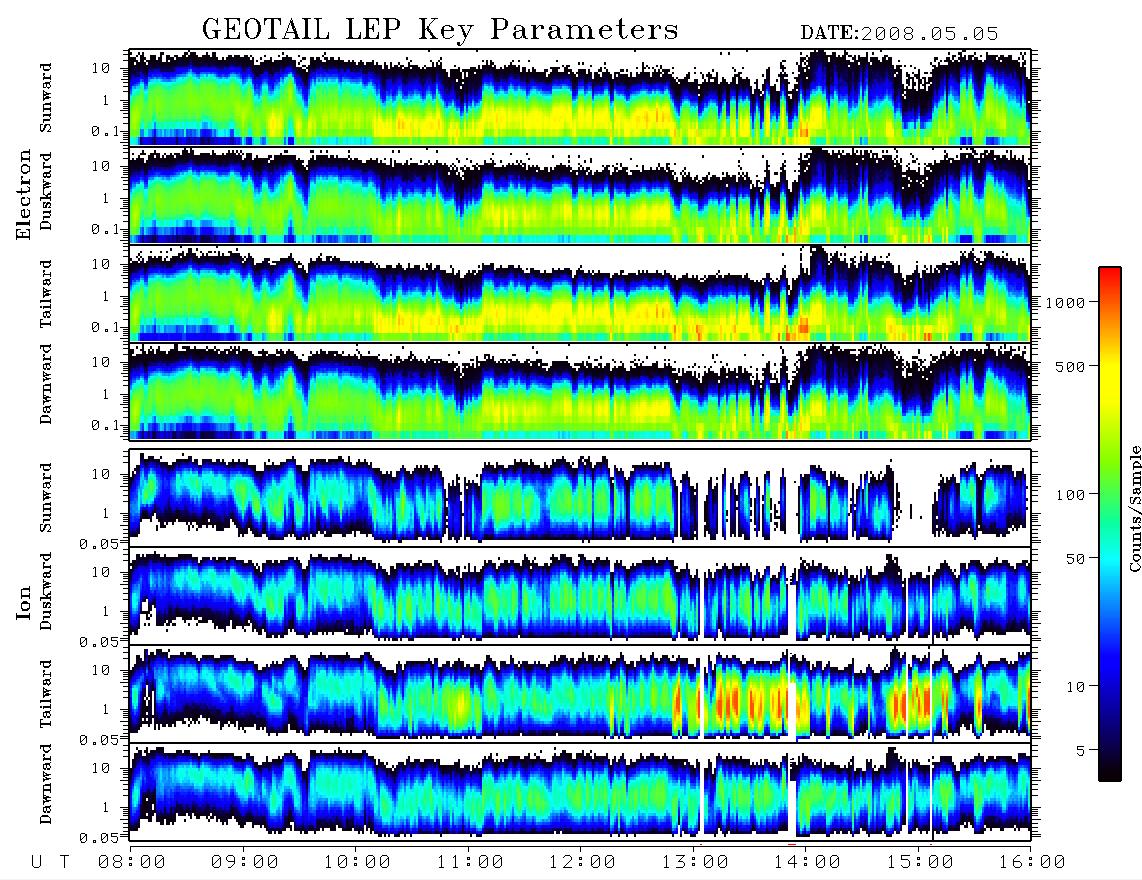Viewport: 1142px width, 880px height.
Task: Select the '15:00' time tick label
Action: (920, 862)
